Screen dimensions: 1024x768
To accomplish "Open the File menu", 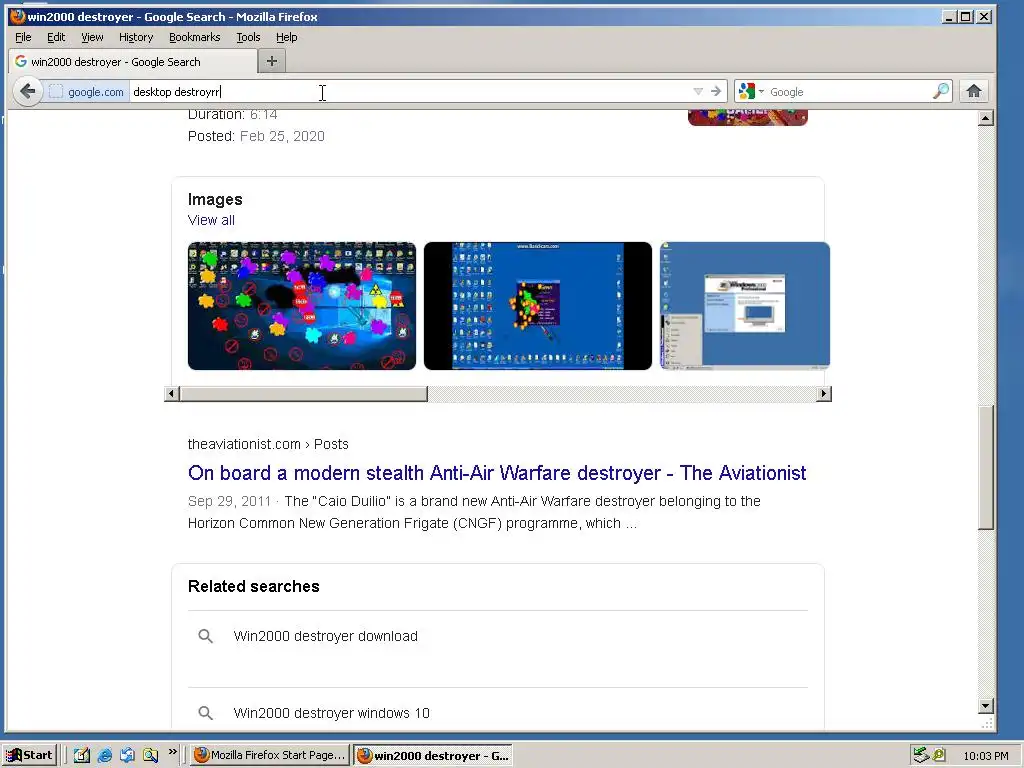I will point(23,37).
